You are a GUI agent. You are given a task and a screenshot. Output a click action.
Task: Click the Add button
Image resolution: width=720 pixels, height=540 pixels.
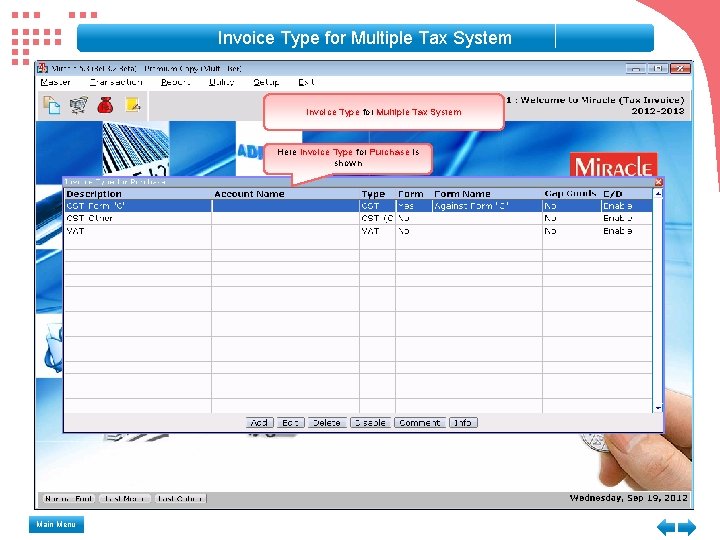pos(259,422)
